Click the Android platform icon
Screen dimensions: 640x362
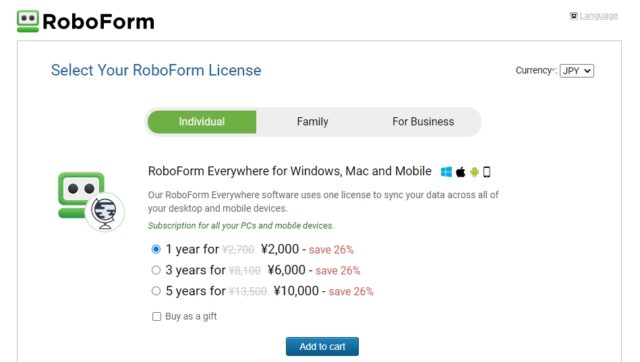[x=474, y=172]
